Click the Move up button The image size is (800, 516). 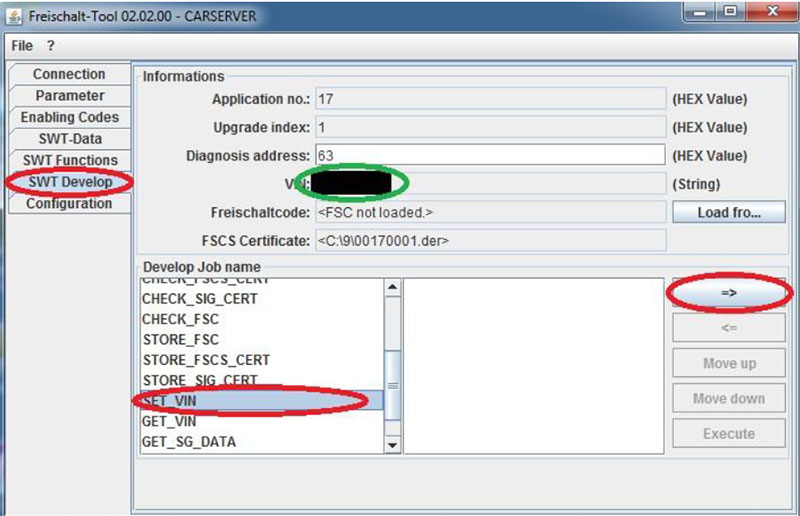click(729, 363)
